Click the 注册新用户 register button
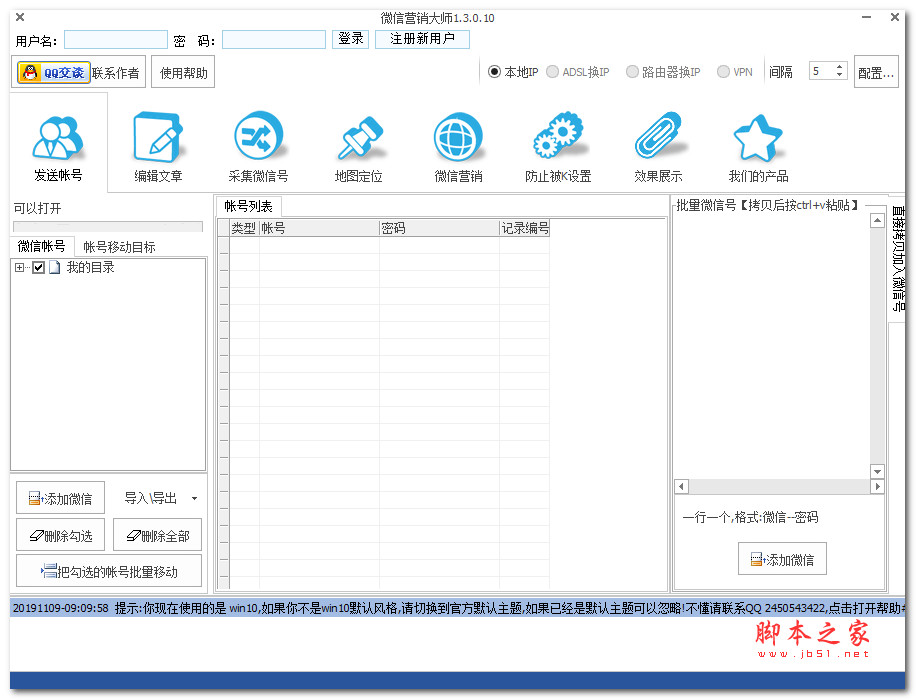 point(422,39)
